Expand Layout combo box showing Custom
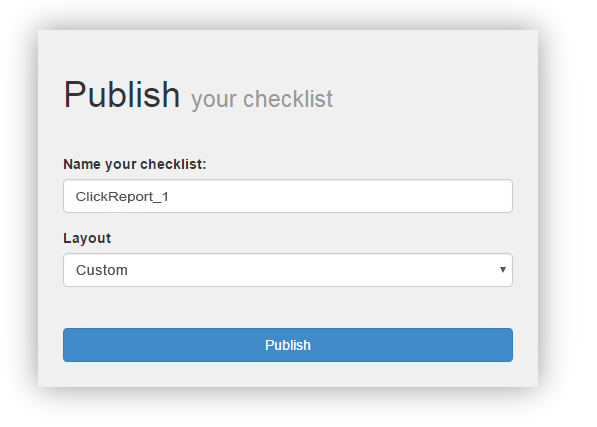The height and width of the screenshot is (427, 597). [x=288, y=270]
